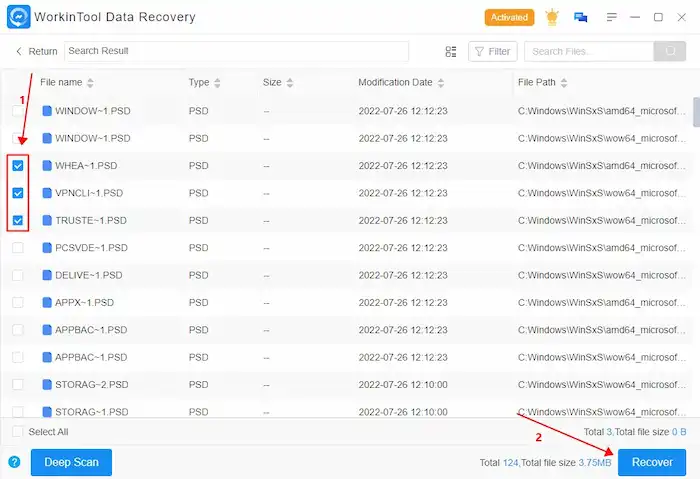Start a Deep Scan
The width and height of the screenshot is (700, 479).
[x=71, y=462]
